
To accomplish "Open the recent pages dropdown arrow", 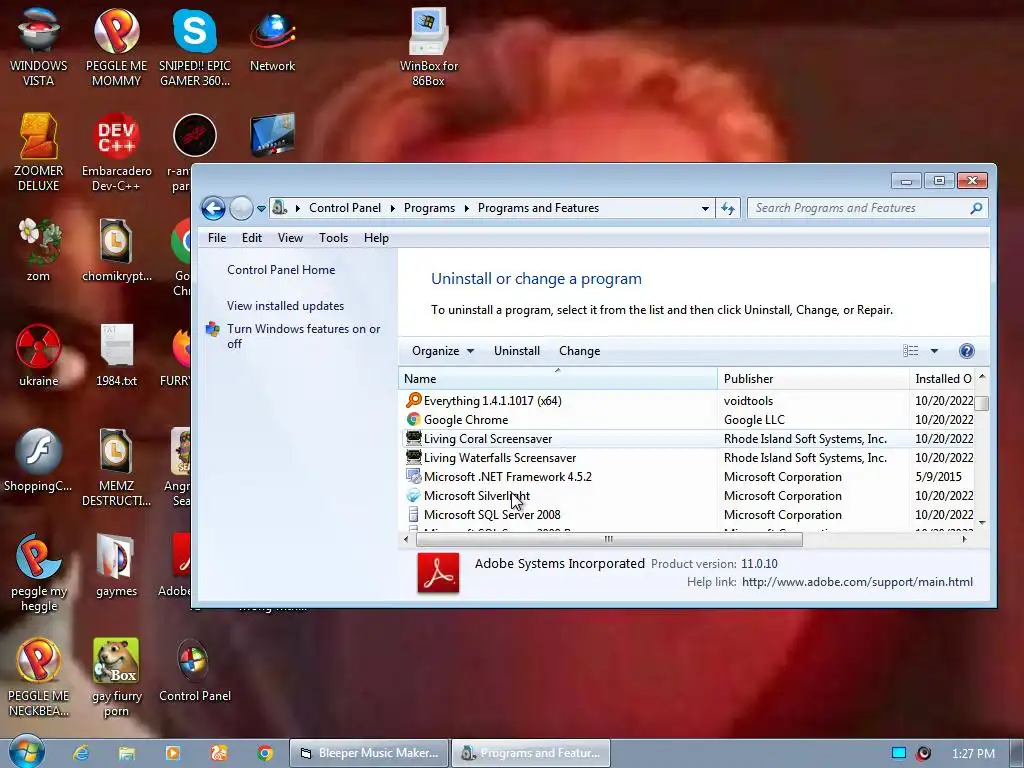I will (261, 208).
